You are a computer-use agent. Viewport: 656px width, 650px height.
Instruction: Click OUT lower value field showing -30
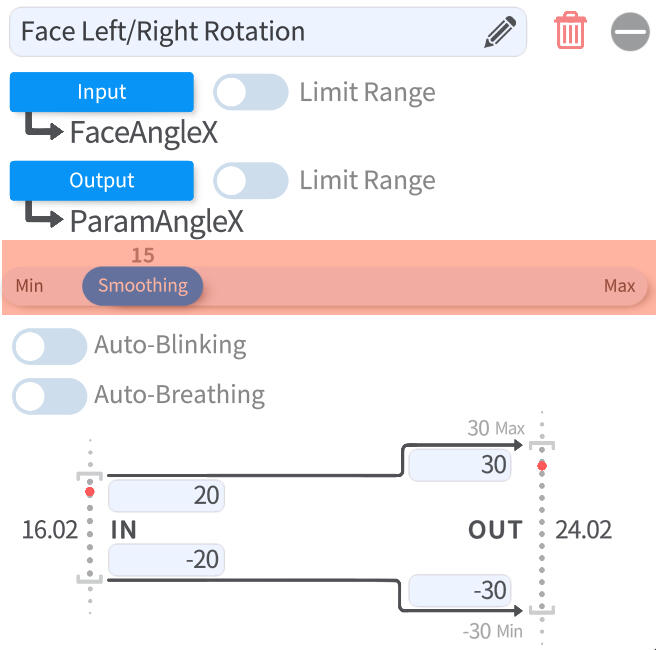click(460, 590)
